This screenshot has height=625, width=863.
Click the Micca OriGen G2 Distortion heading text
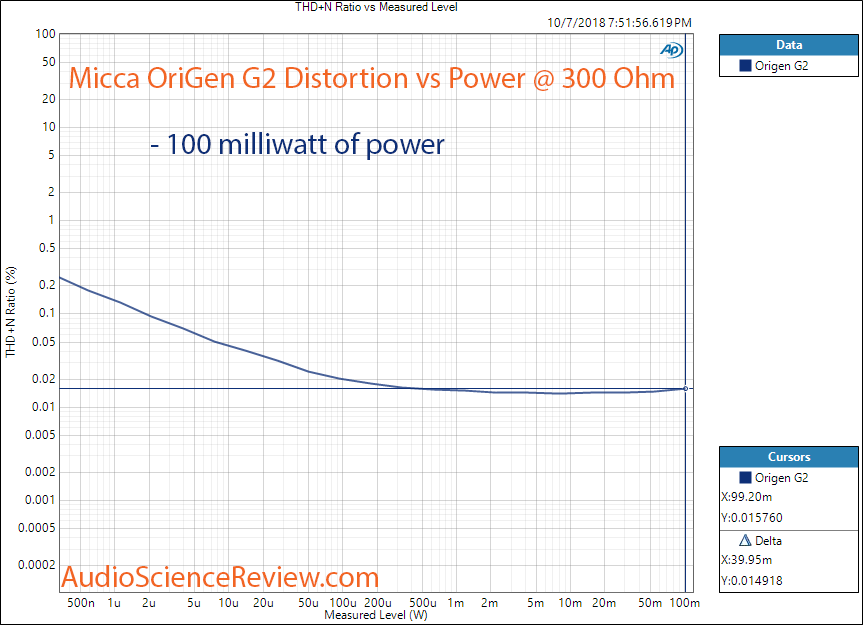[372, 78]
